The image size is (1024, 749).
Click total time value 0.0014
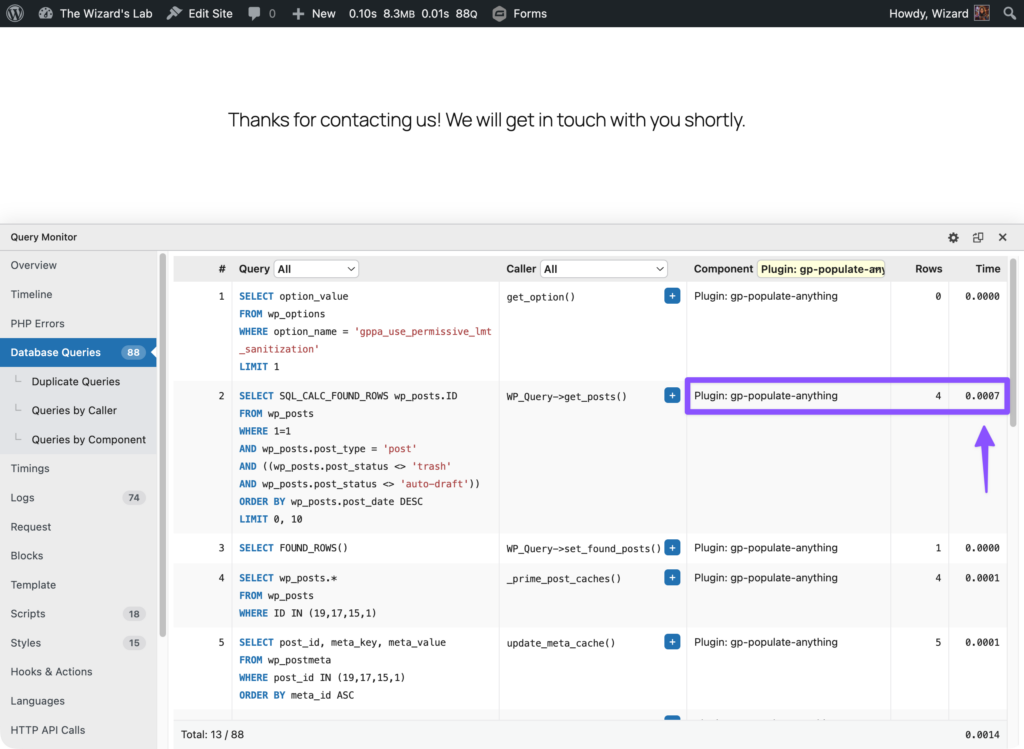[x=982, y=735]
